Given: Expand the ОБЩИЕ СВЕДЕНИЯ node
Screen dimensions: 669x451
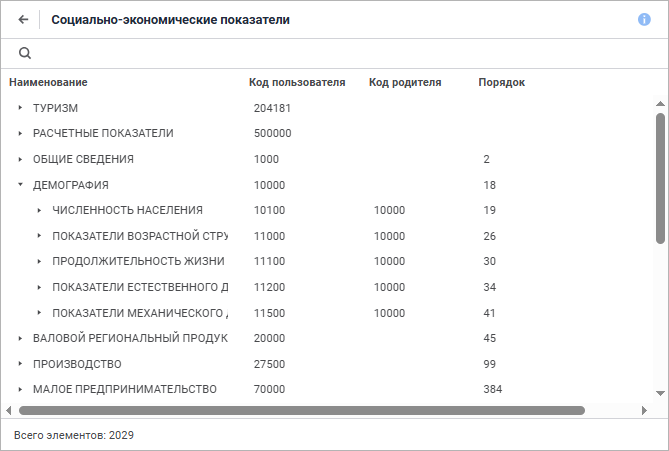Looking at the screenshot, I should 20,159.
